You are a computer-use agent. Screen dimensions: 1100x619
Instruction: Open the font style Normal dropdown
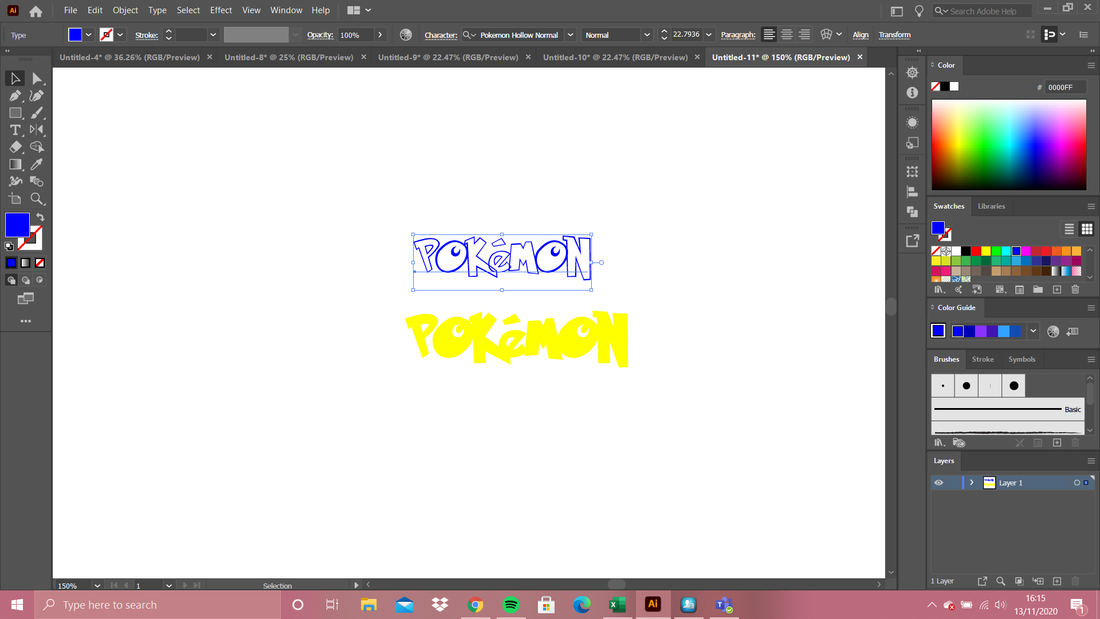click(x=647, y=34)
